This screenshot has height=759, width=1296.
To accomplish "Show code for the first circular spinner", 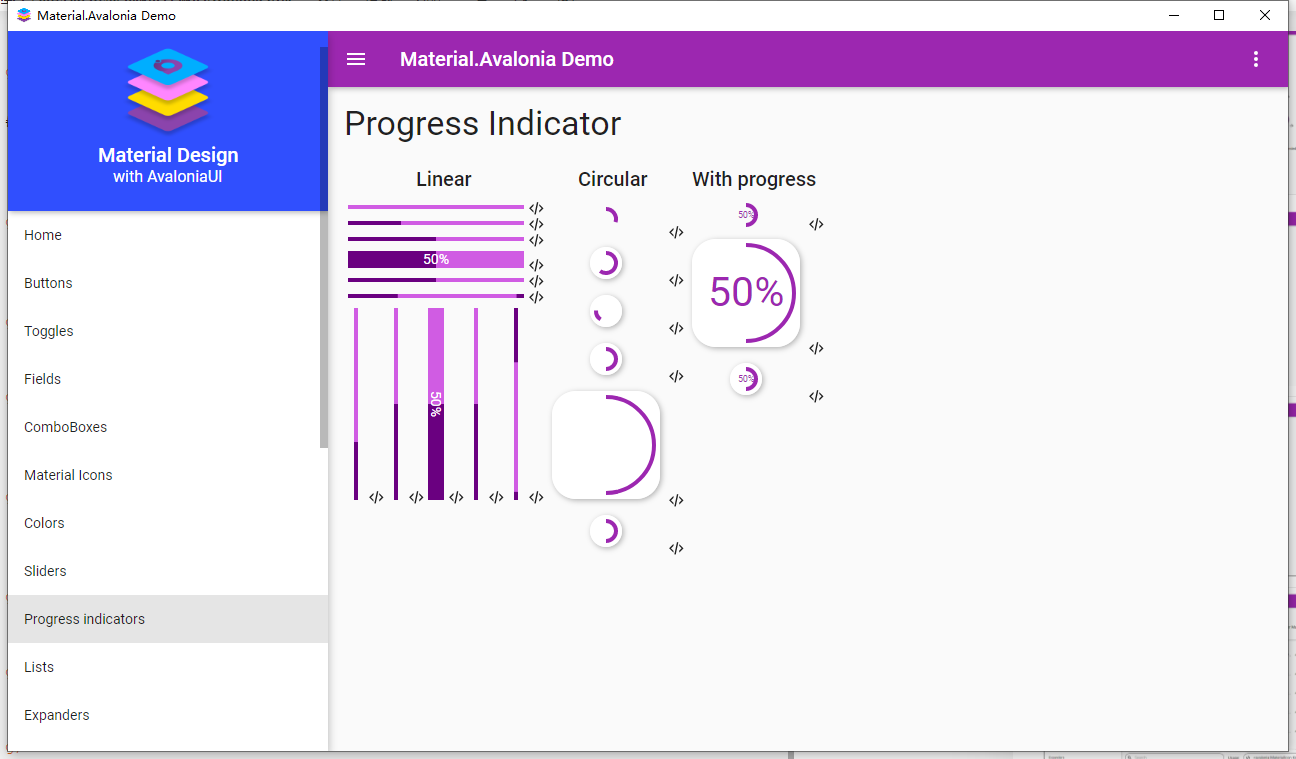I will pos(676,233).
